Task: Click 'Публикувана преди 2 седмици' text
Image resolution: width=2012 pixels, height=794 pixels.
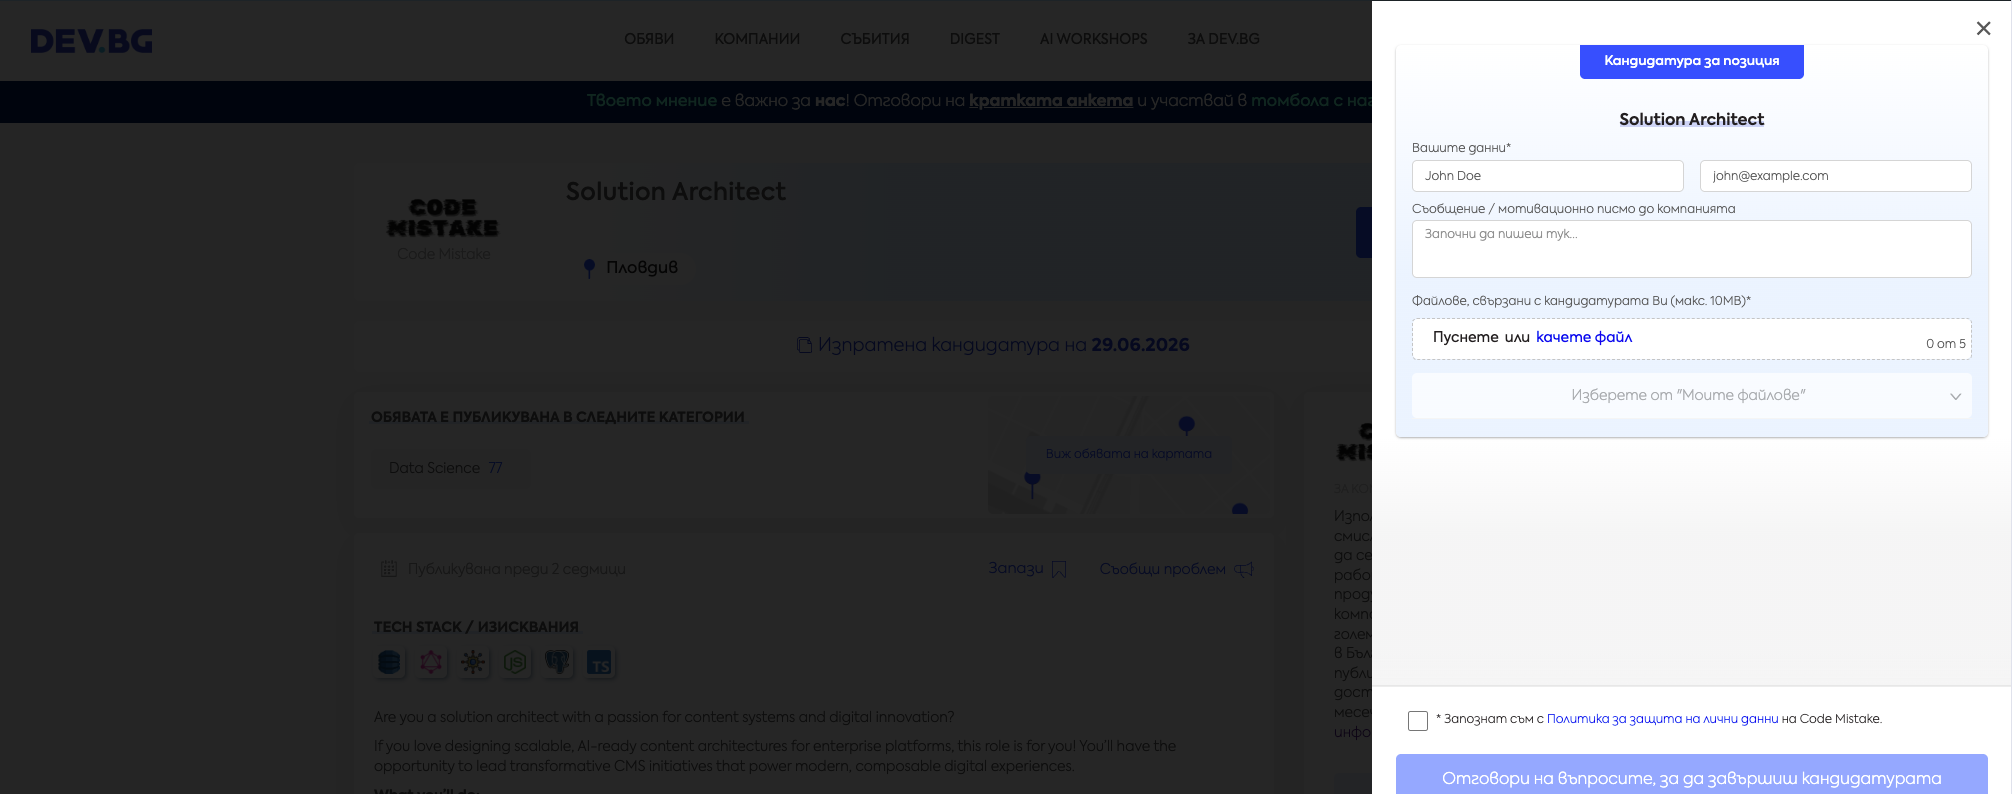Action: 516,569
